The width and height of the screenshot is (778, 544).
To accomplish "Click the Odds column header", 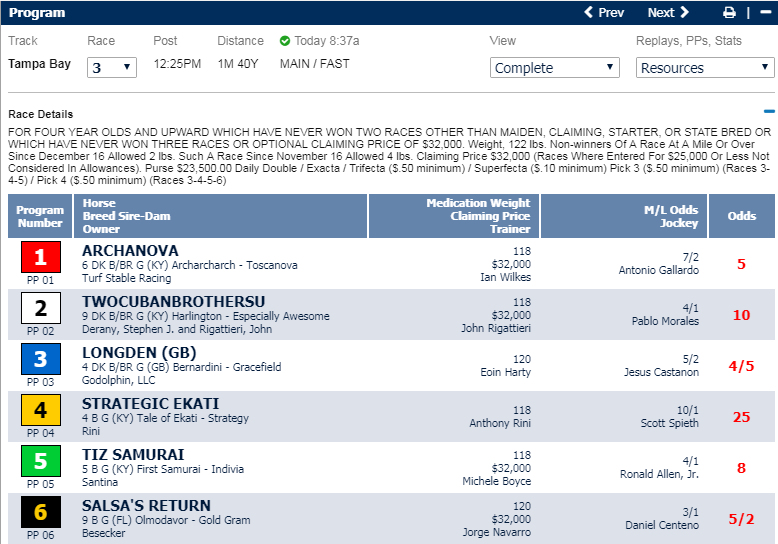I will 742,216.
